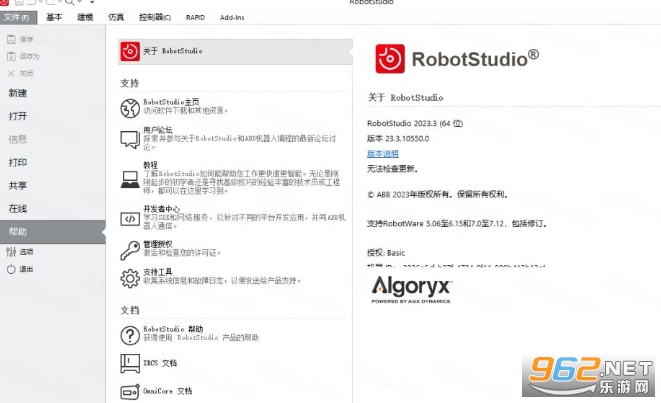661x403 pixels.
Task: Click the question mark RobotStudio 帮助 icon
Action: point(130,336)
